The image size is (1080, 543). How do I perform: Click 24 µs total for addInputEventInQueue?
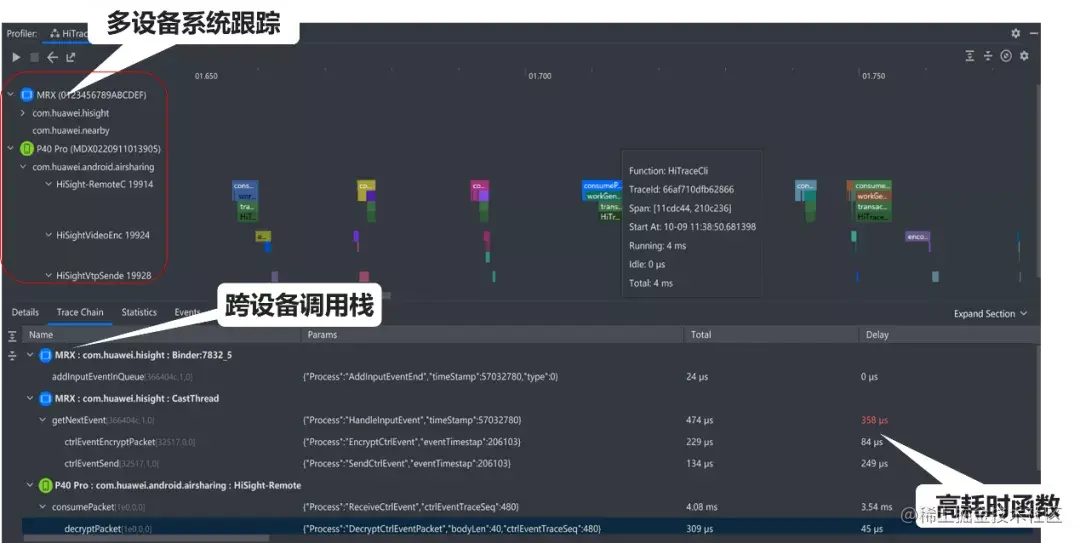(696, 377)
